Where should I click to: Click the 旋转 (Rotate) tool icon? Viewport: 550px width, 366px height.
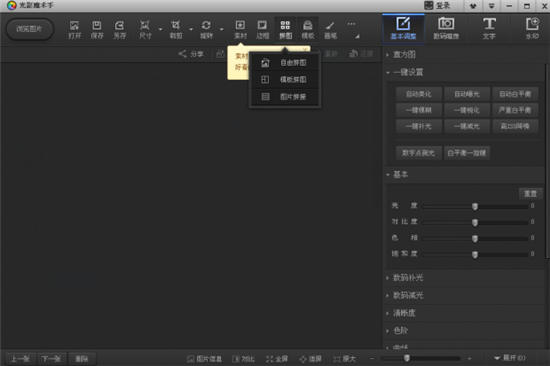click(206, 29)
